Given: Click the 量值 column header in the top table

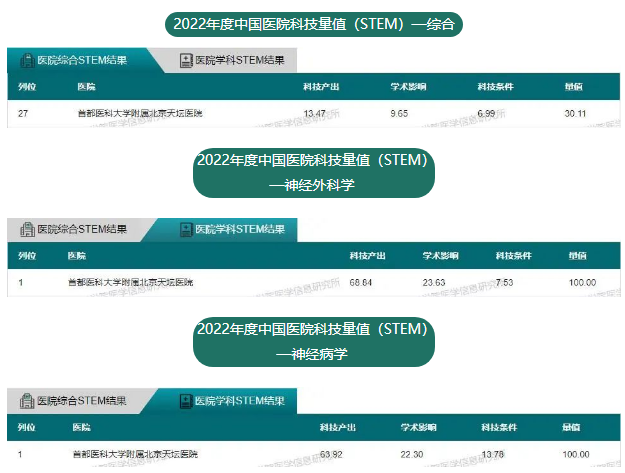Looking at the screenshot, I should point(572,87).
